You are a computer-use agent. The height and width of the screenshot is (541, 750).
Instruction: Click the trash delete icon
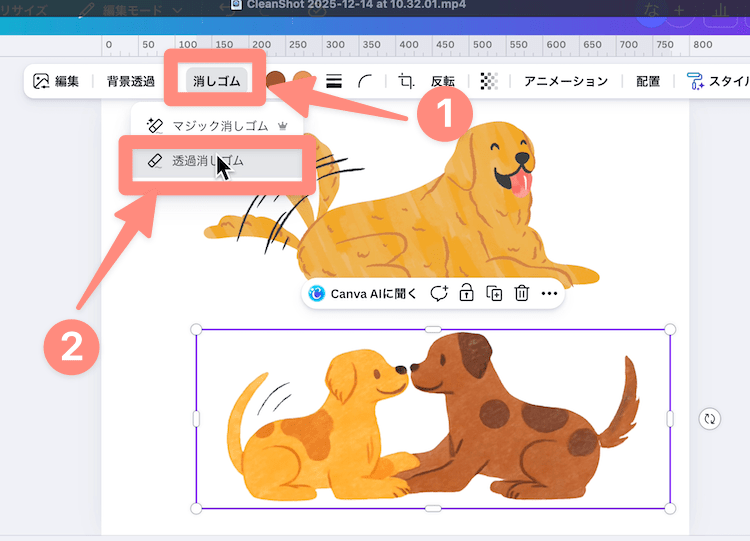coord(521,293)
